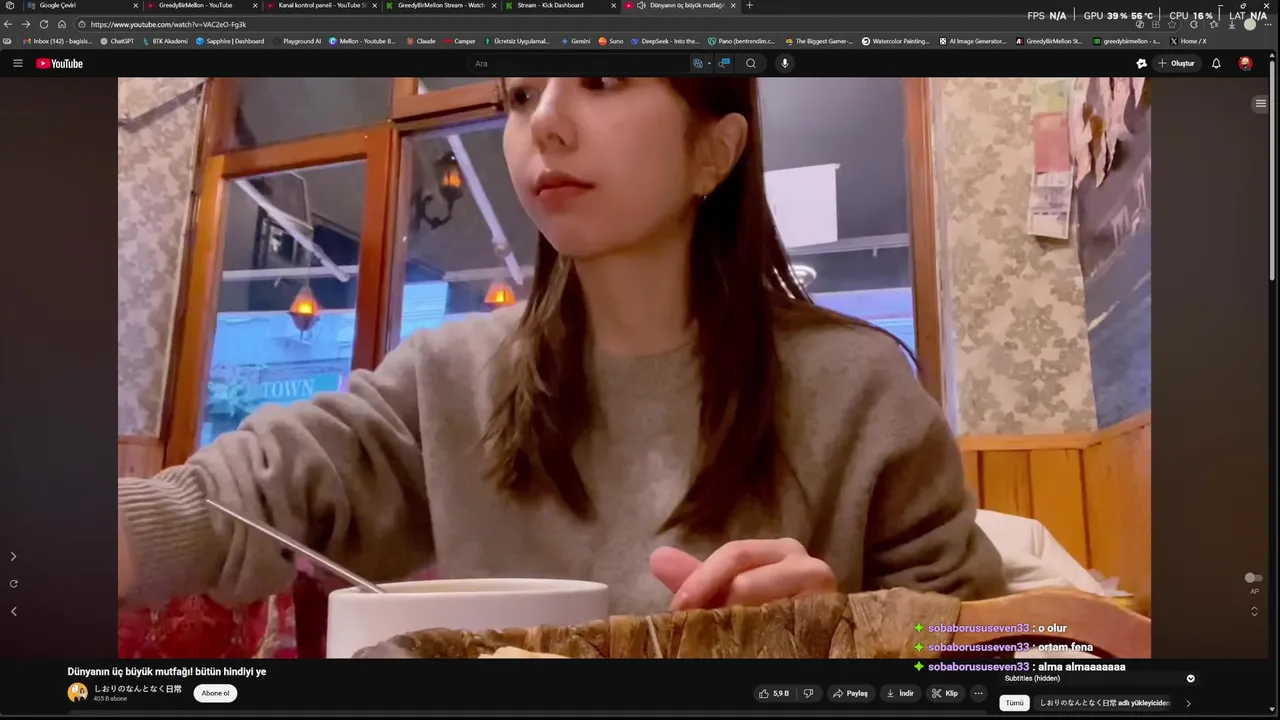Open the ChatGPT bookmark

click(x=117, y=41)
